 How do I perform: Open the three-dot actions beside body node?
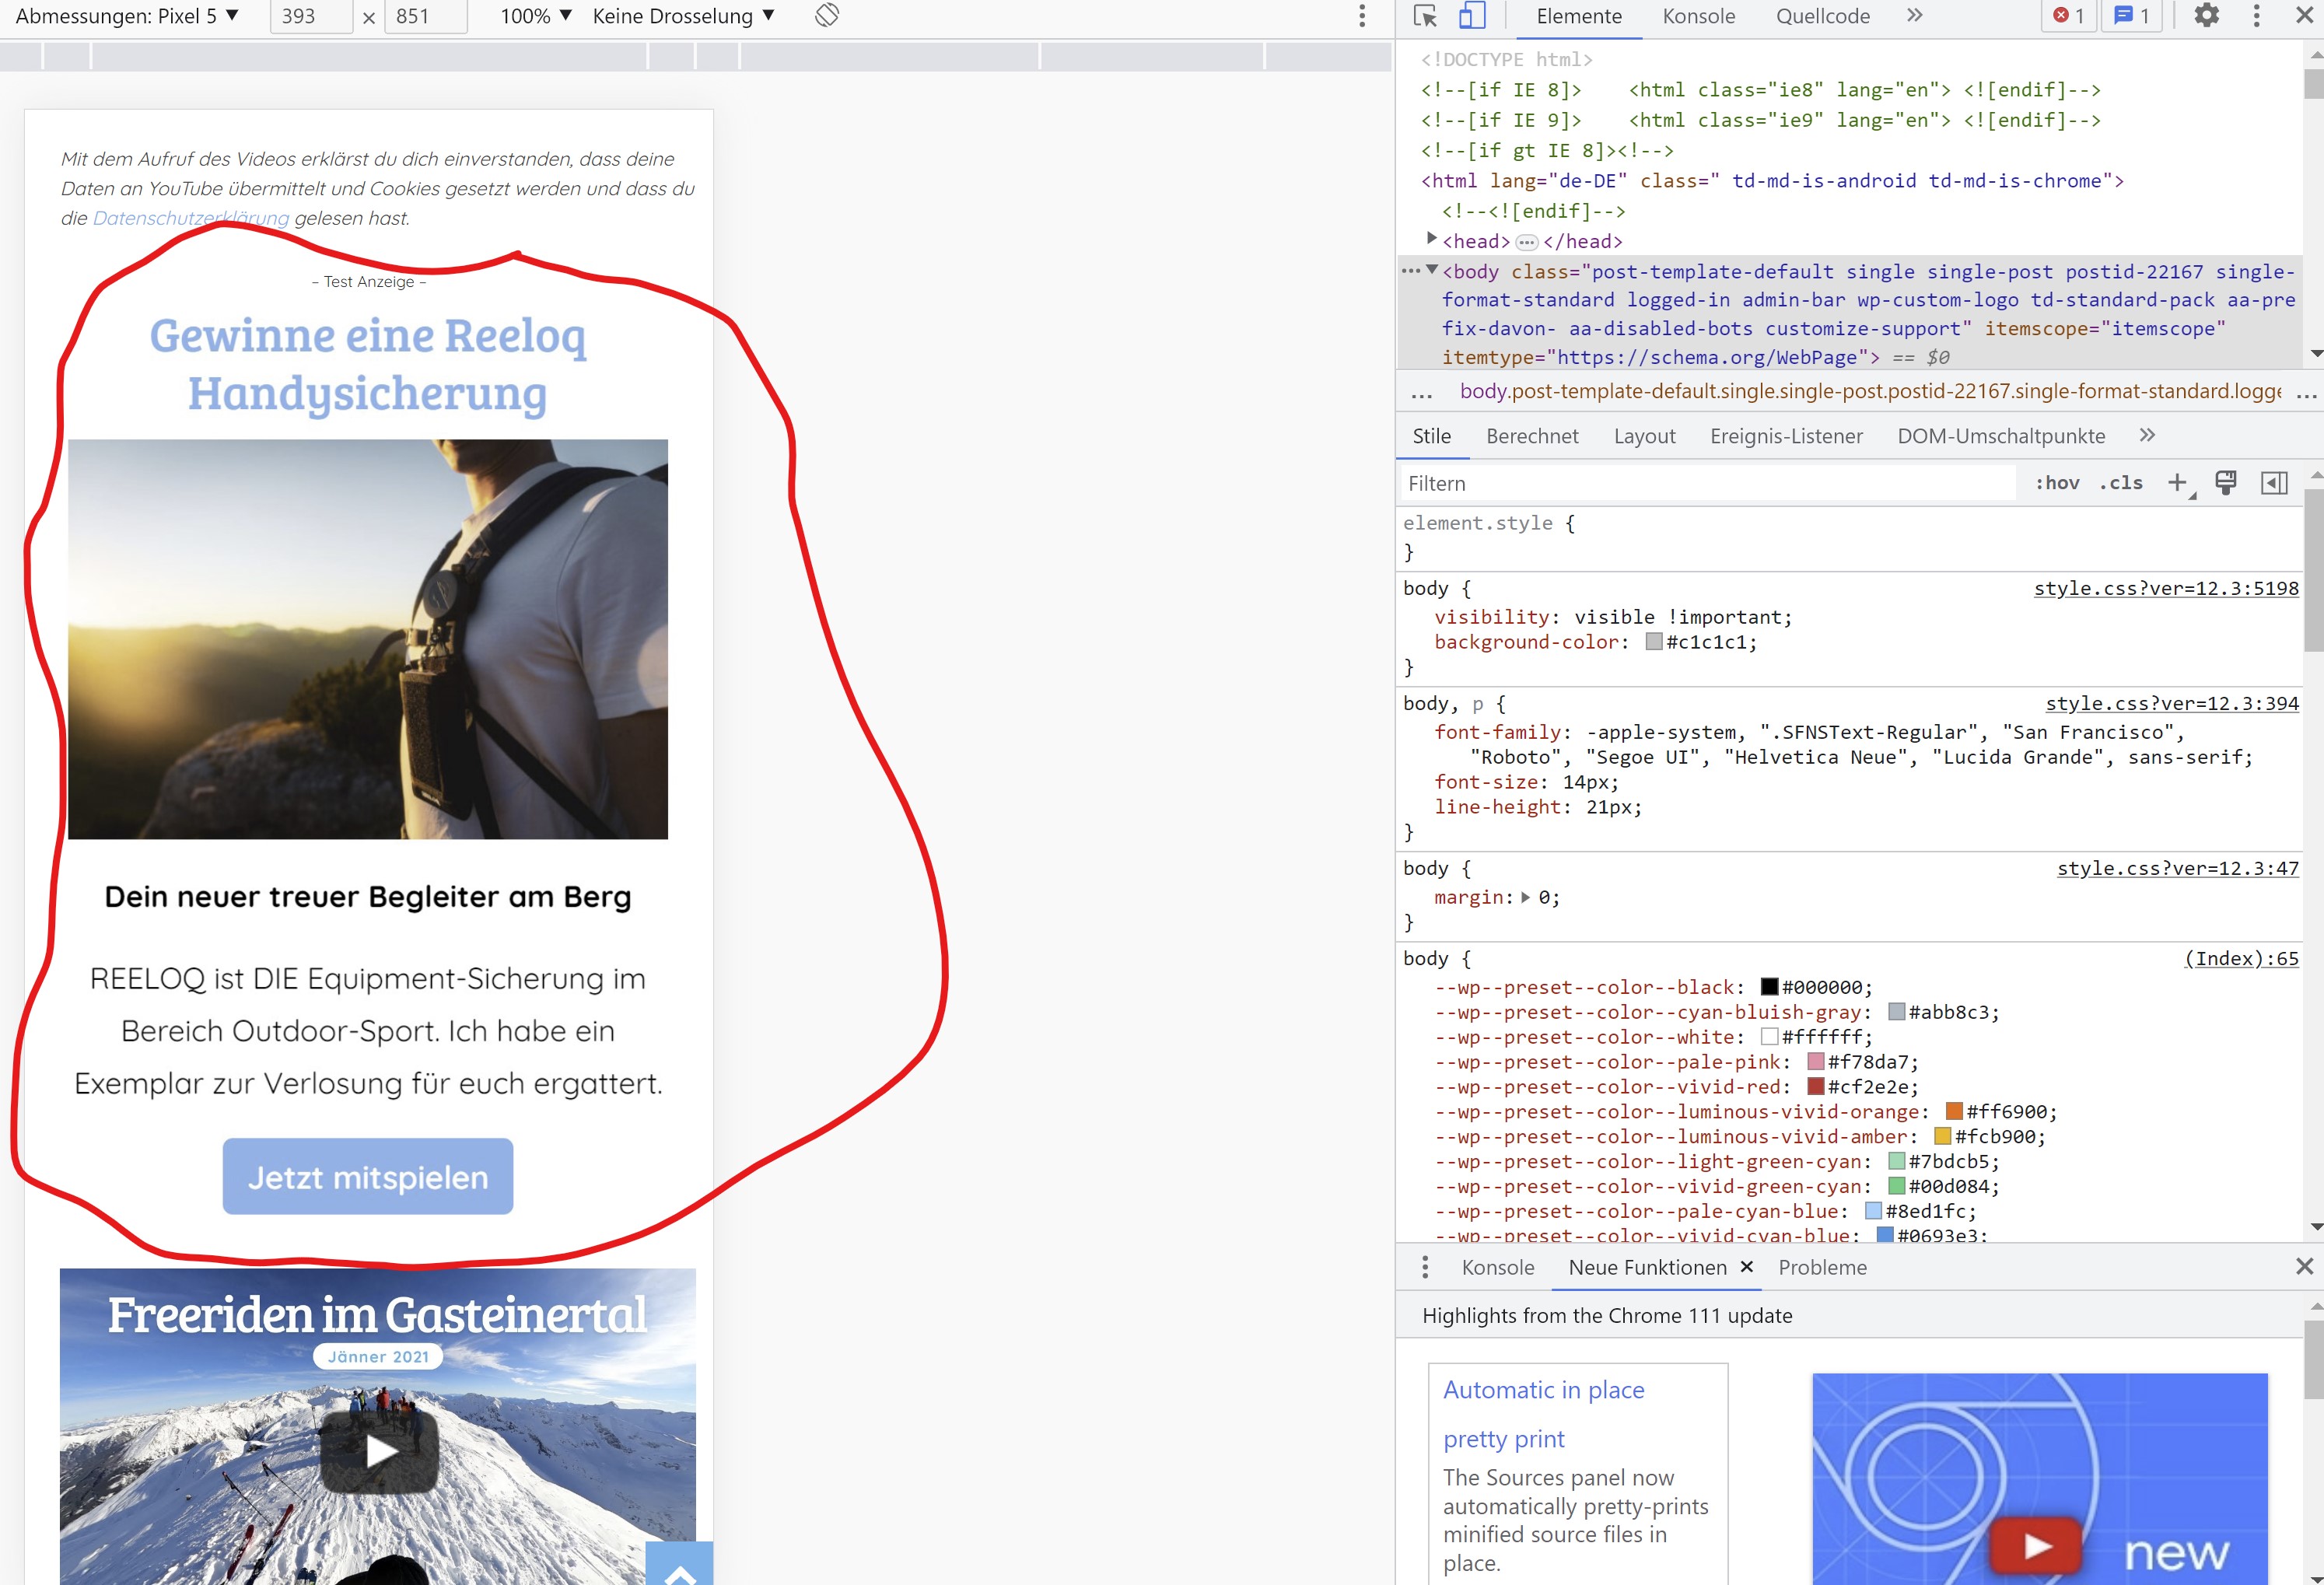[x=1410, y=270]
